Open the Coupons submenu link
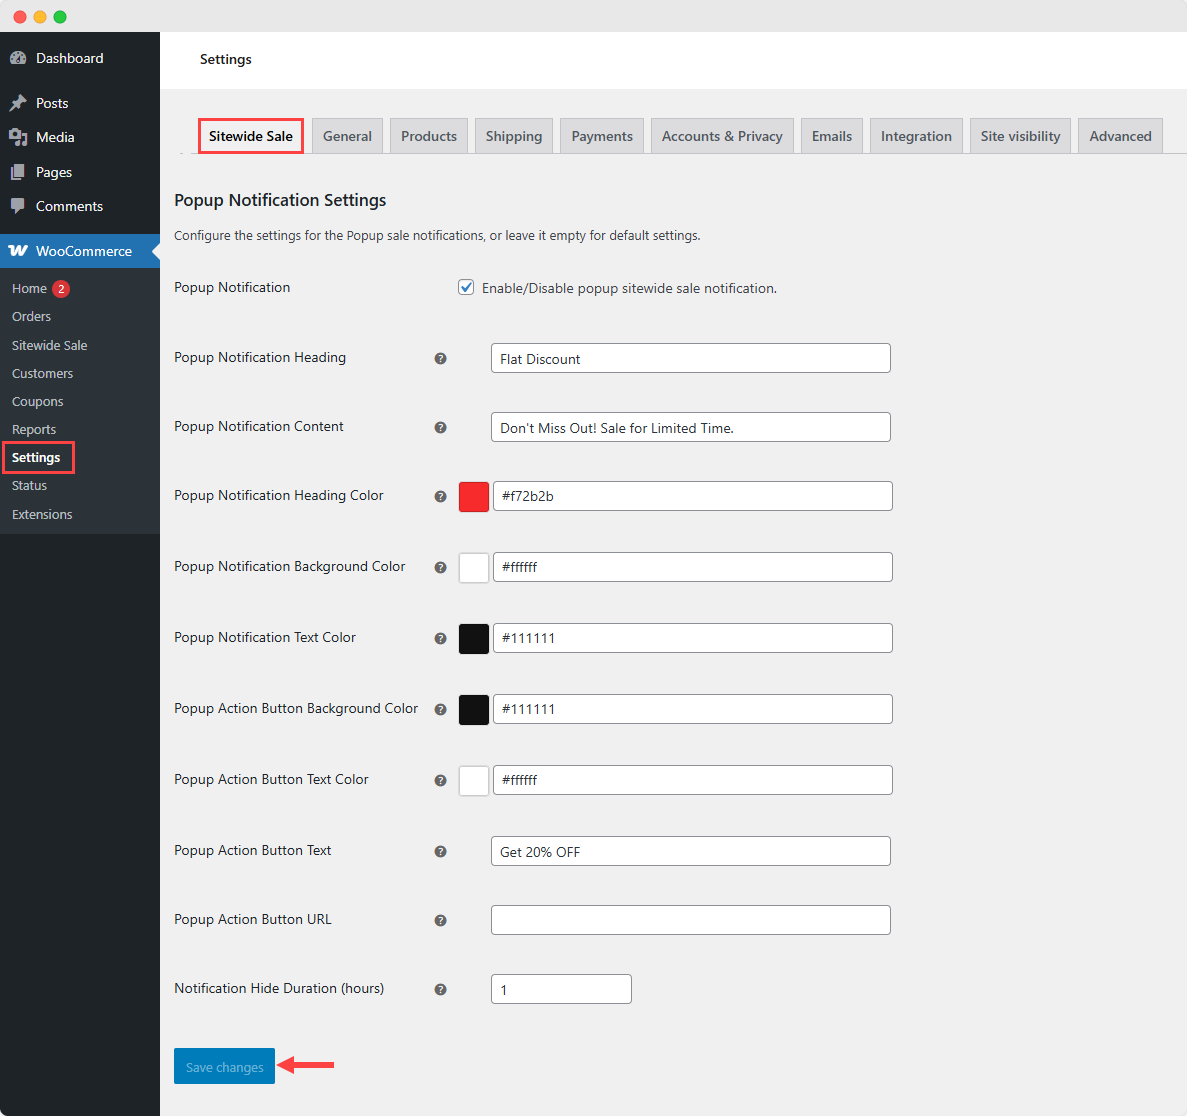Image resolution: width=1187 pixels, height=1116 pixels. point(38,401)
